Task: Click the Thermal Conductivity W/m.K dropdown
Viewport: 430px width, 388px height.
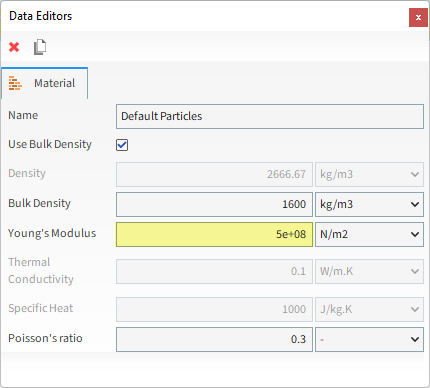Action: point(369,271)
